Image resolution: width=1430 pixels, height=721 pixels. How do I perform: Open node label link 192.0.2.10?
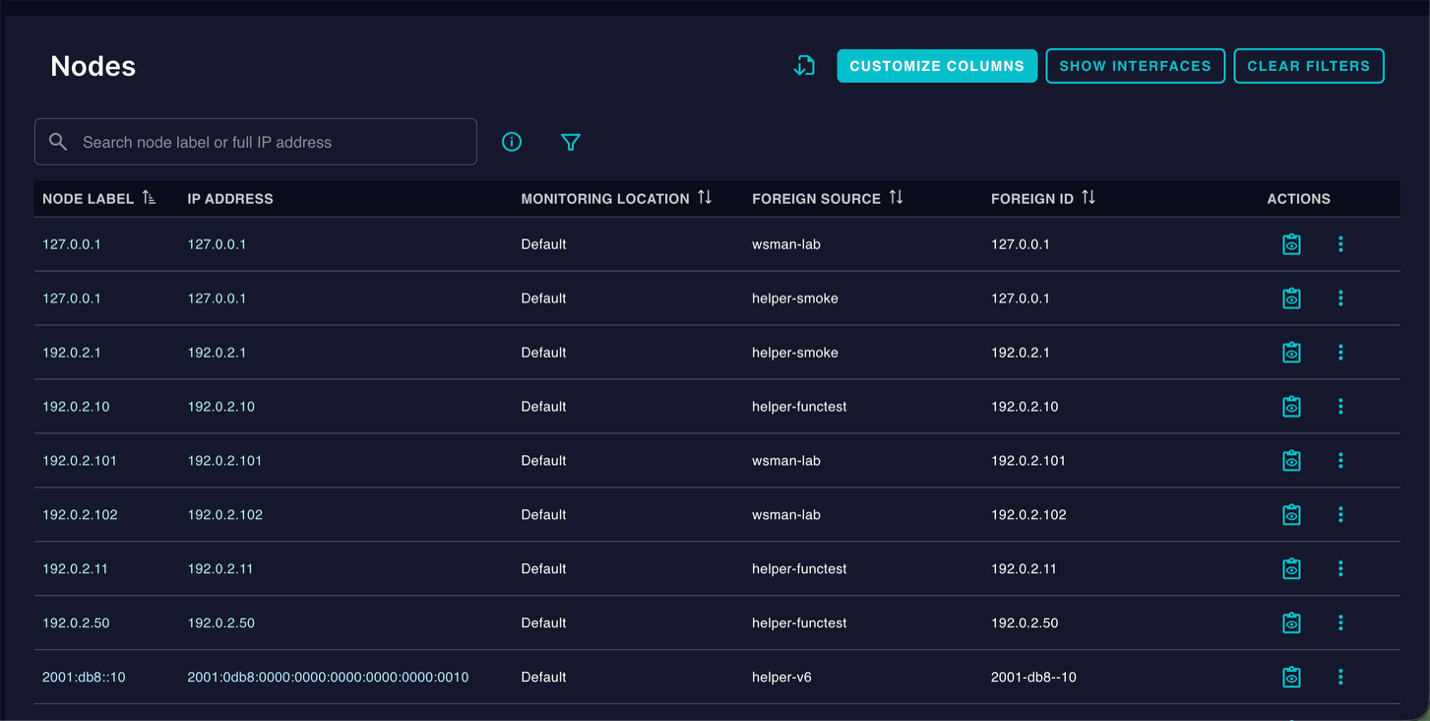(76, 406)
